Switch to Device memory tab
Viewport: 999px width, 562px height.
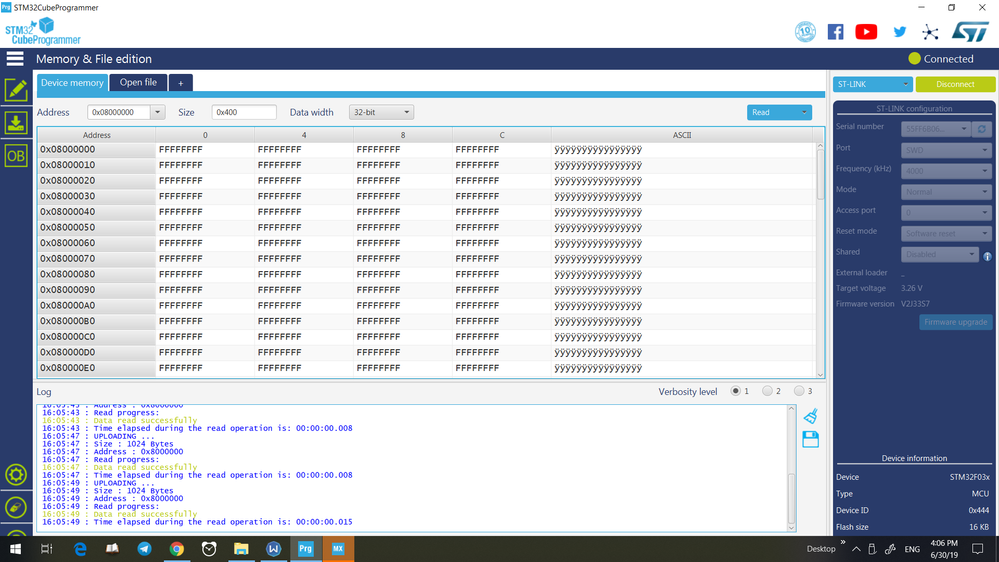tap(72, 83)
